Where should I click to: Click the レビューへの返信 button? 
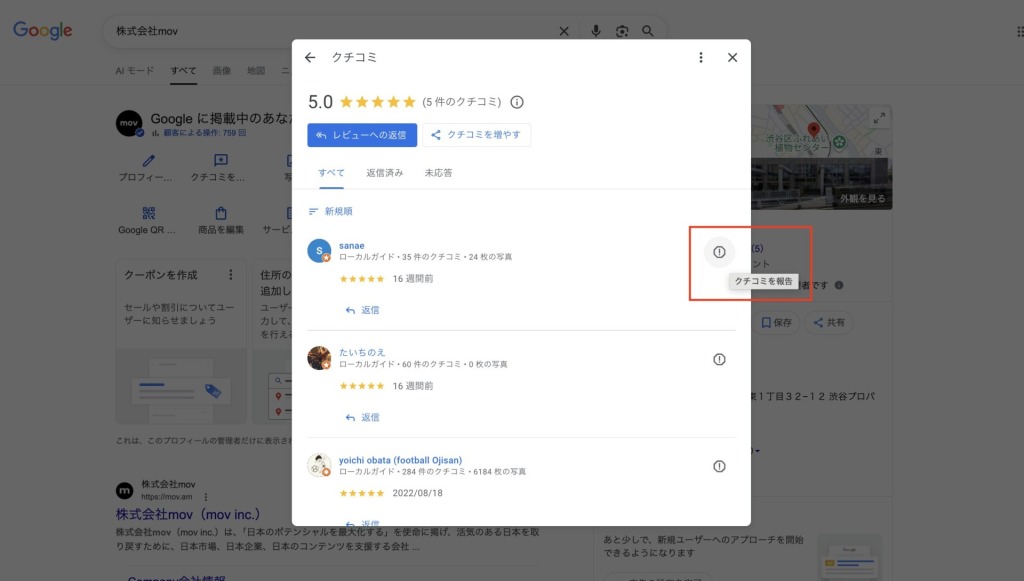[362, 135]
